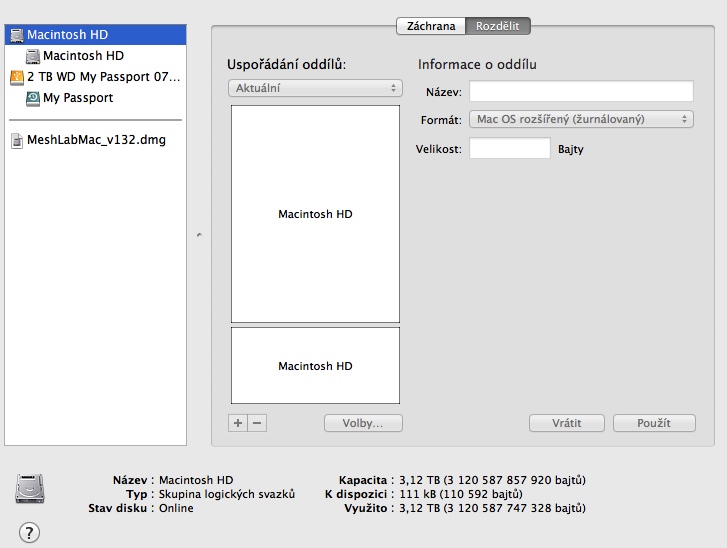Select highlighted 'Macintosh HD' disk row
The height and width of the screenshot is (548, 727).
point(96,35)
